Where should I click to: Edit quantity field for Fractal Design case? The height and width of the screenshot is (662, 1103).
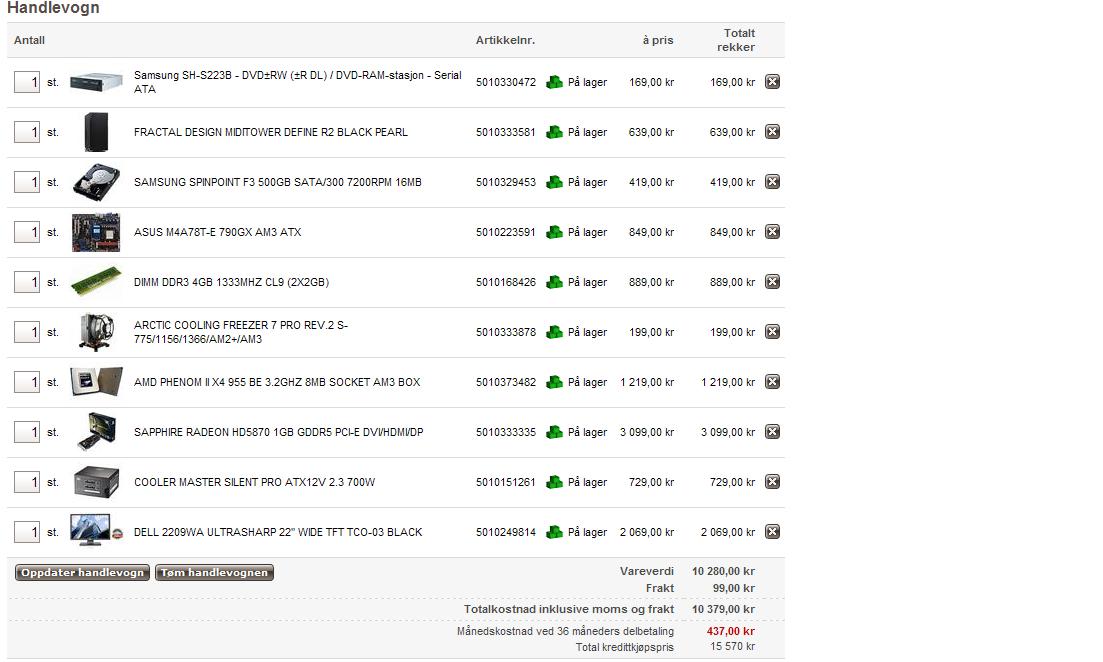tap(27, 132)
